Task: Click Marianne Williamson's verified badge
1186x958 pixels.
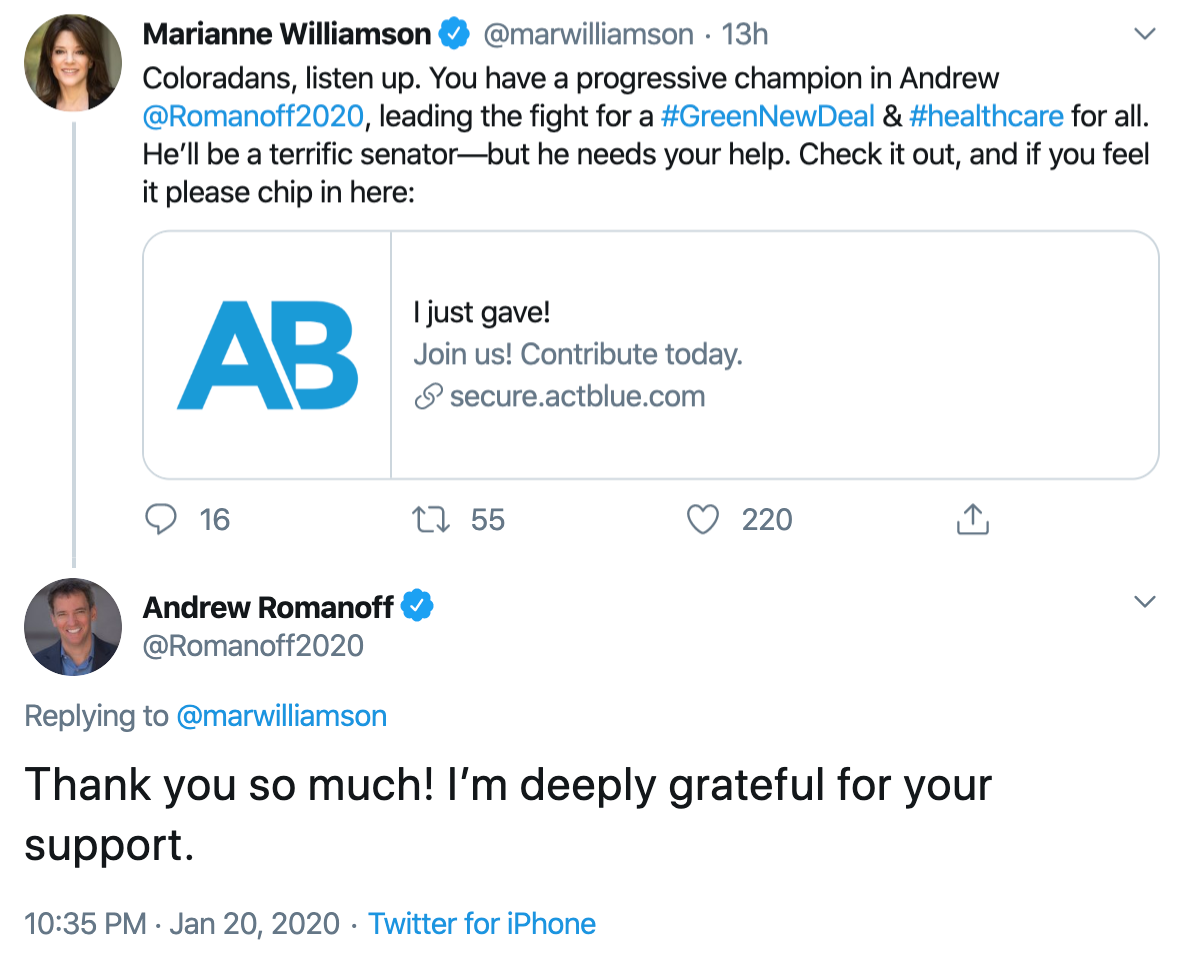Action: (455, 34)
